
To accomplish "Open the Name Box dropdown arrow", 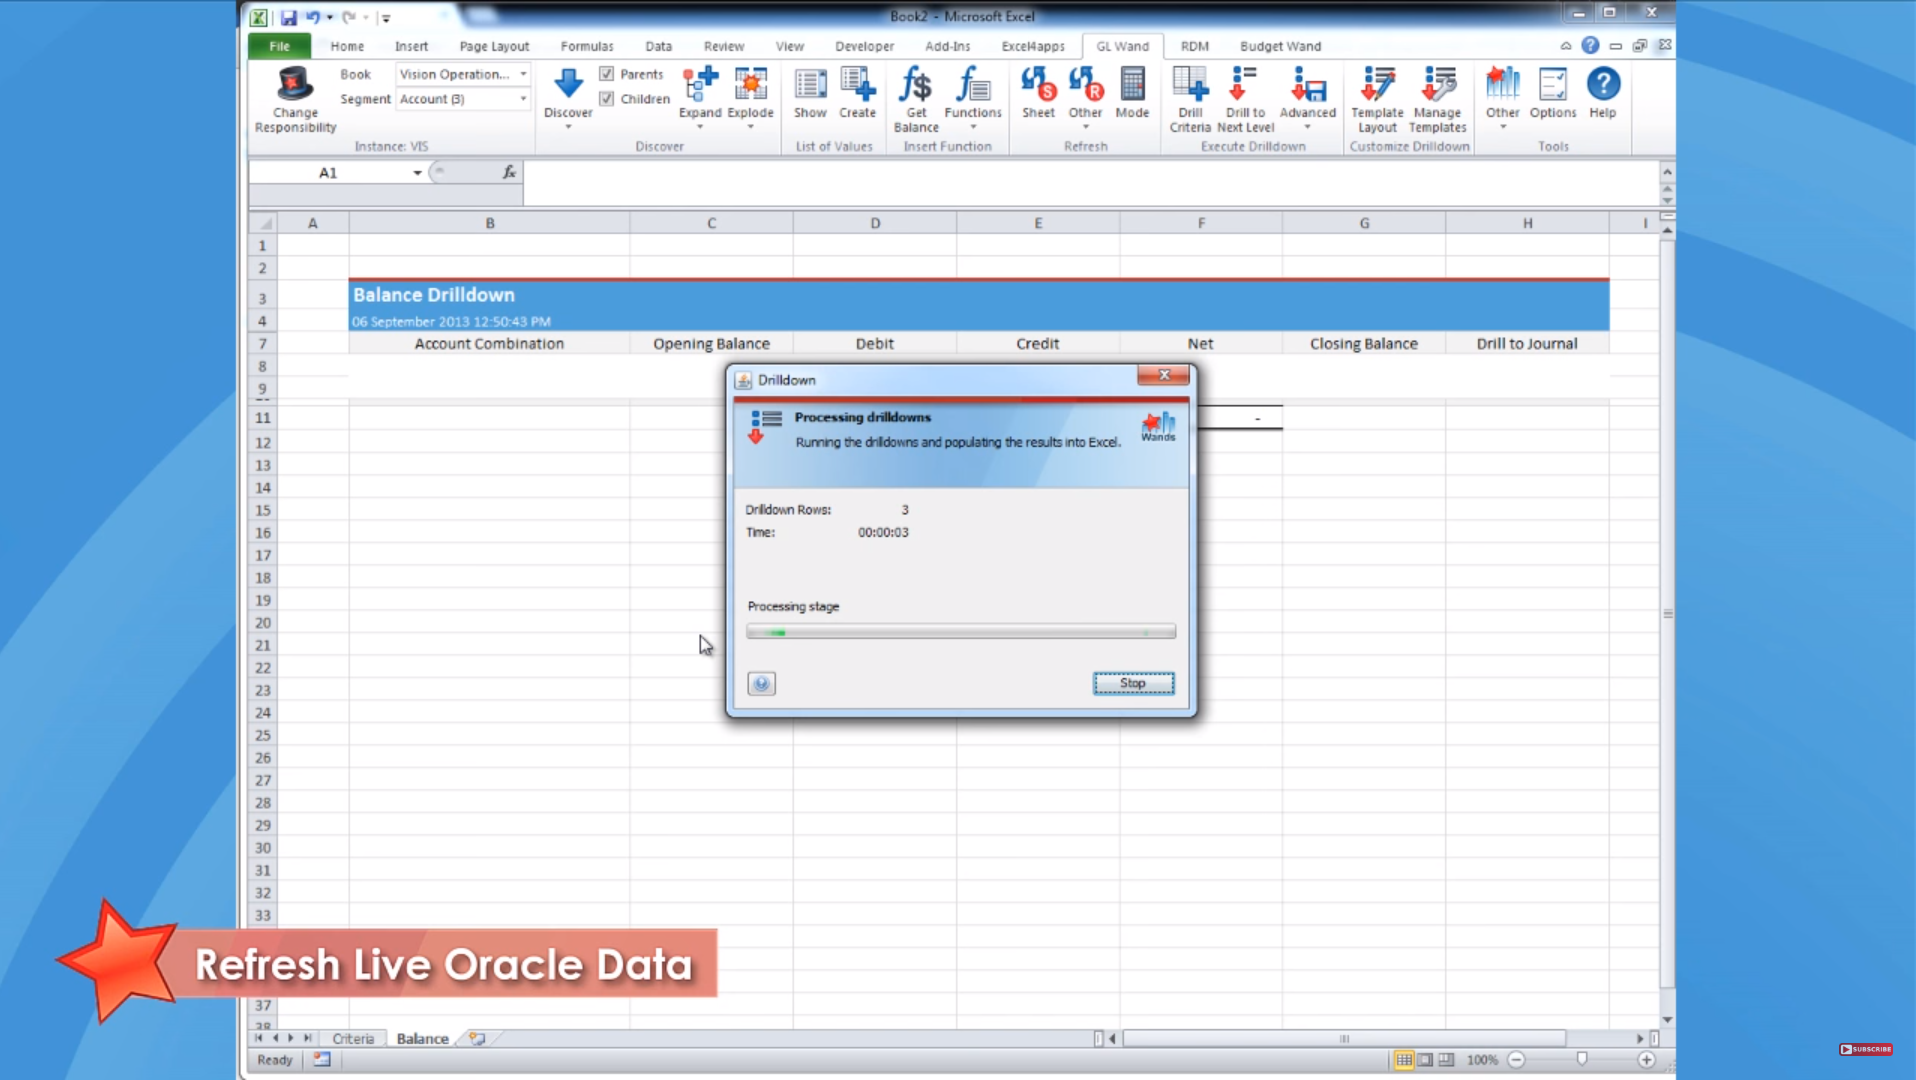I will (x=417, y=173).
